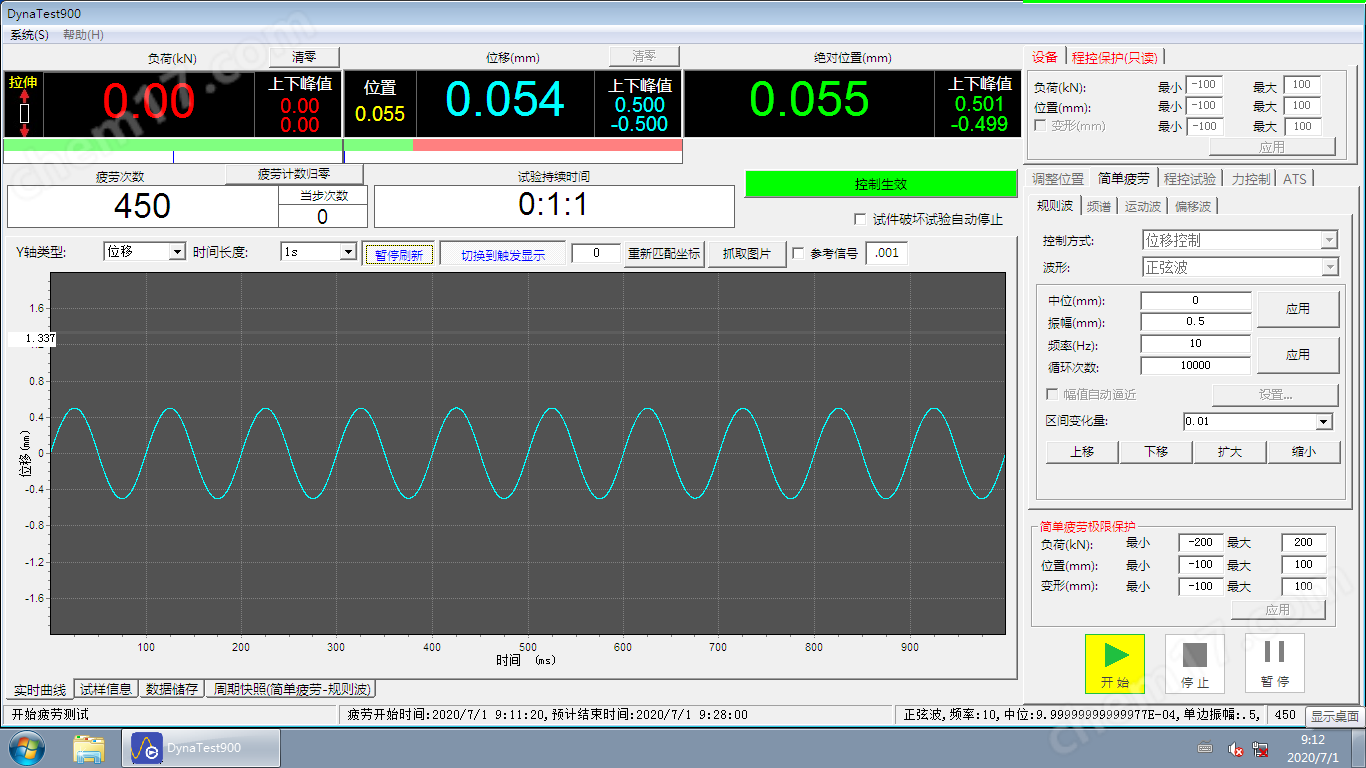The image size is (1366, 768).
Task: Open the 控制方式 dropdown
Action: (x=1329, y=240)
